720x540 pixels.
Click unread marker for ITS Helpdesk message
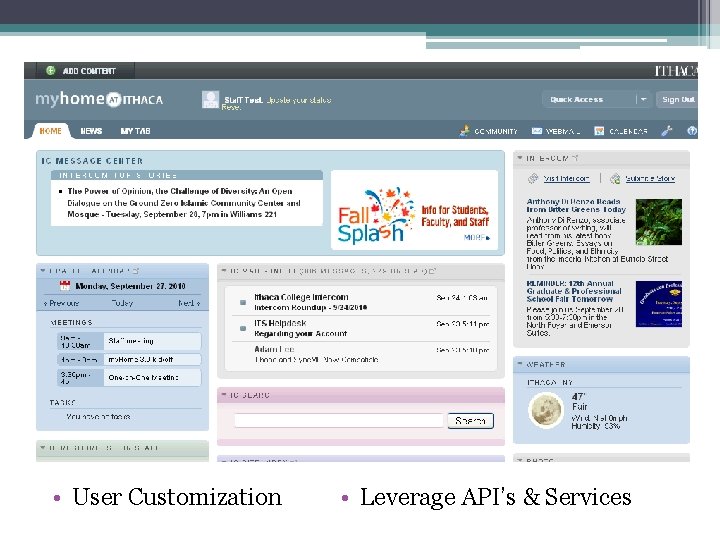(x=243, y=328)
